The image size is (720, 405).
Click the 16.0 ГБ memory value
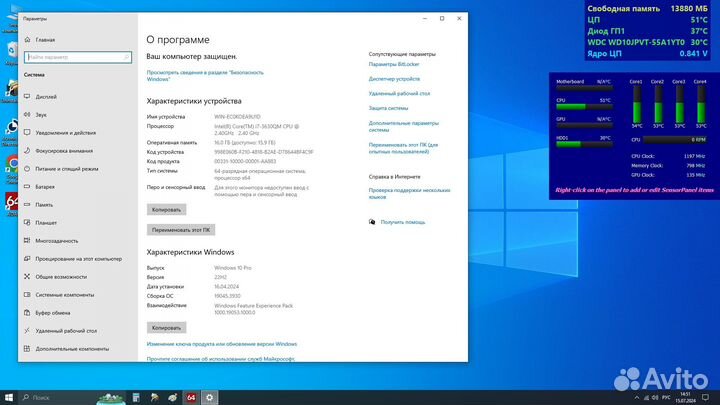click(x=245, y=143)
